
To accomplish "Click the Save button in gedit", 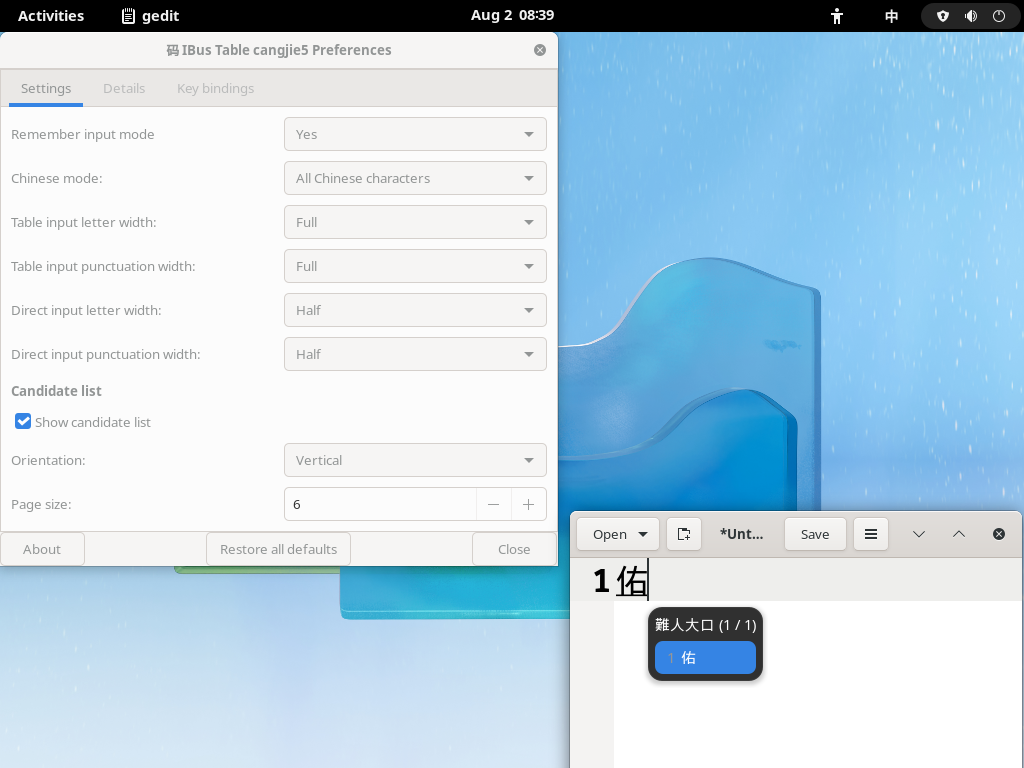I will pos(814,534).
